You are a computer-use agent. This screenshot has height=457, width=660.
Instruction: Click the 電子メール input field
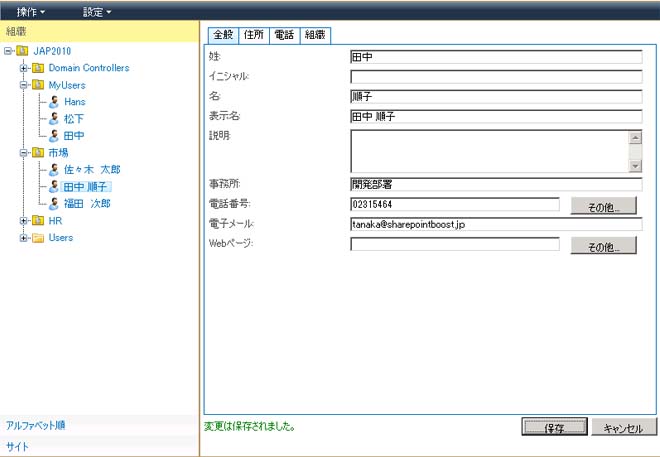point(496,224)
